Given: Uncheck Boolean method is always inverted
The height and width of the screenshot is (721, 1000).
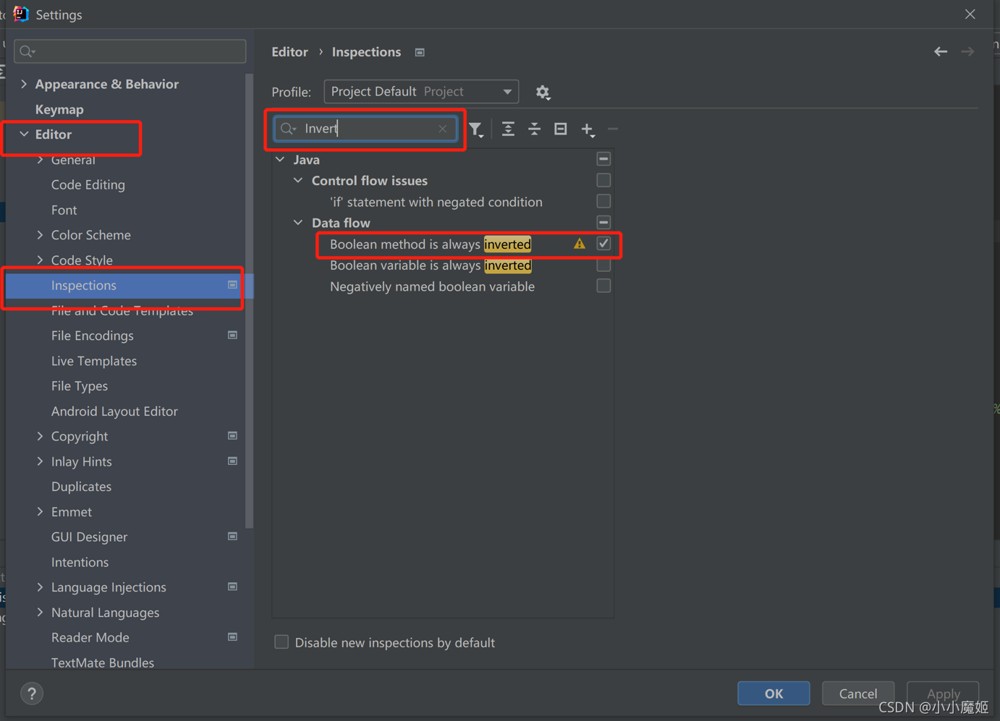Looking at the screenshot, I should coord(603,244).
